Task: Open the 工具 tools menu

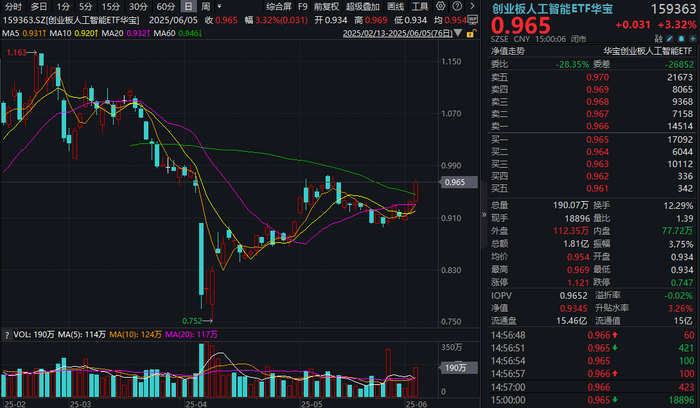Action: (x=420, y=6)
